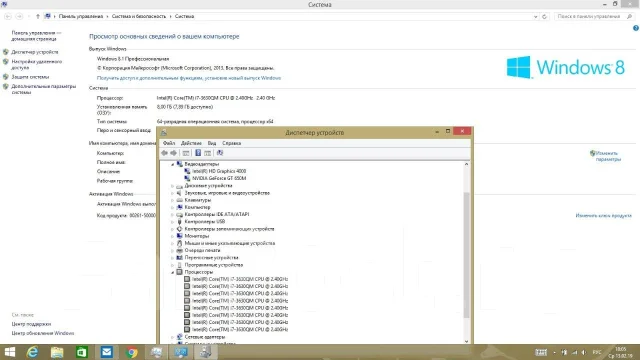The width and height of the screenshot is (640, 360).
Task: Click Изменить ключ продукта link
Action: [603, 216]
